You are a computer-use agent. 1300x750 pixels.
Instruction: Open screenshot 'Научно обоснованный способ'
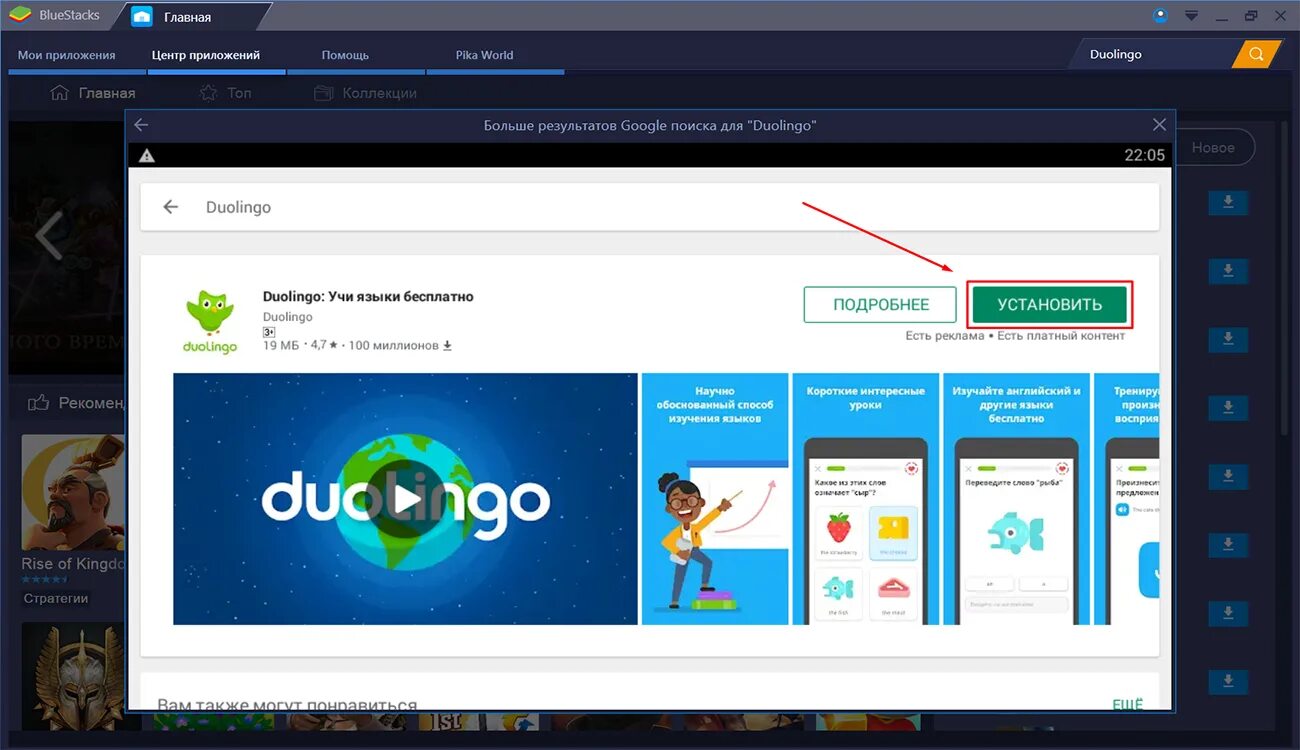tap(715, 499)
